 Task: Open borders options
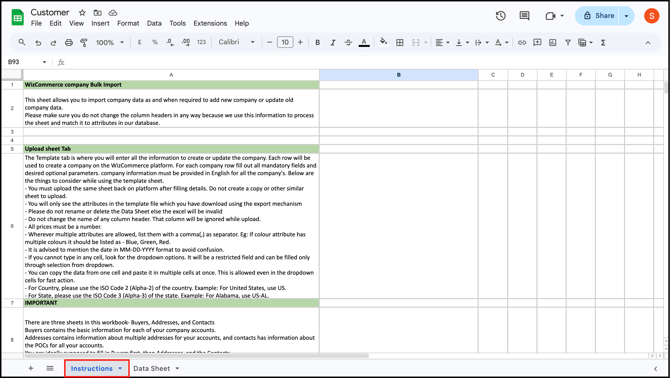(400, 42)
